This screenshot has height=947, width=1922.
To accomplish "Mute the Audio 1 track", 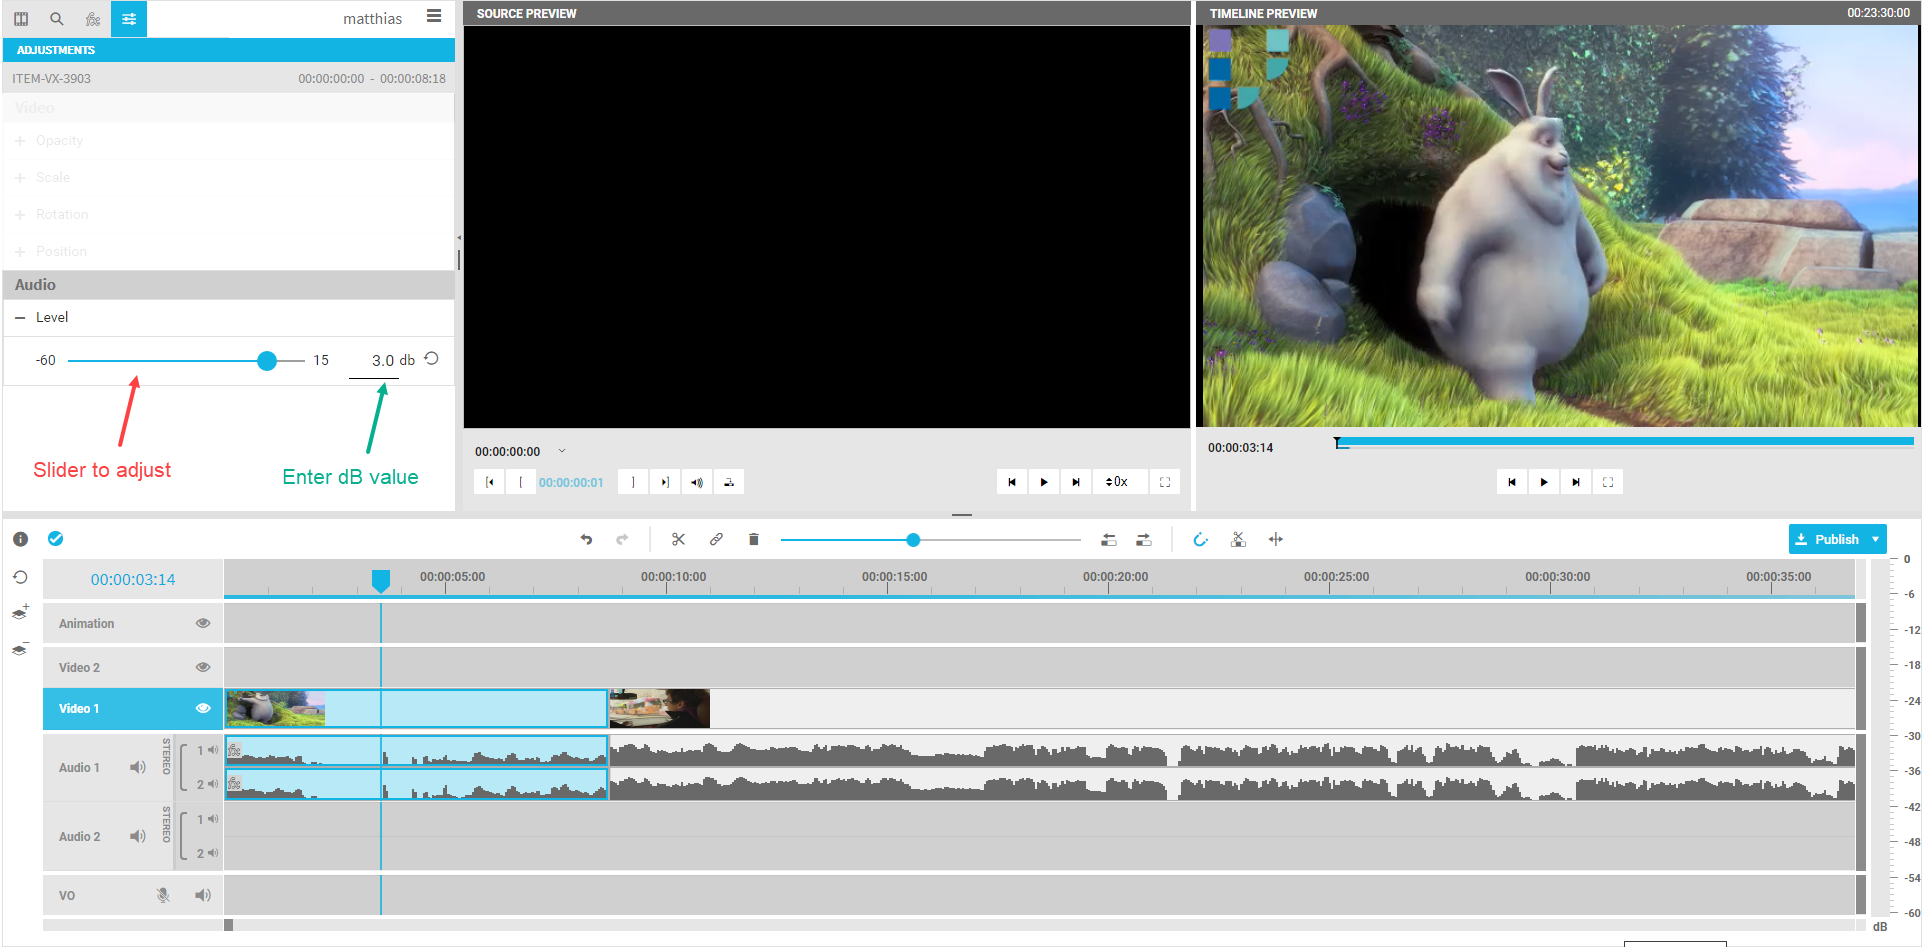I will click(138, 767).
